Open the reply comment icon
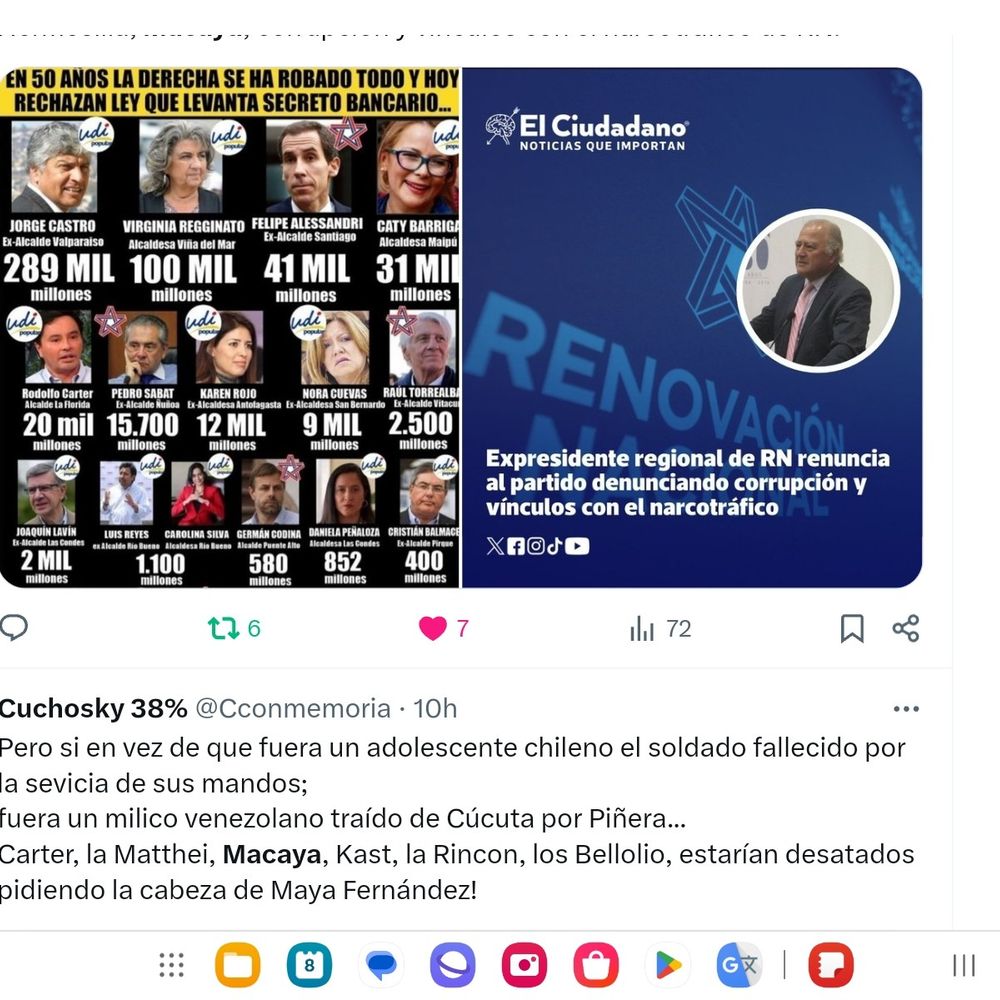Viewport: 1000px width, 1000px height. (x=13, y=628)
